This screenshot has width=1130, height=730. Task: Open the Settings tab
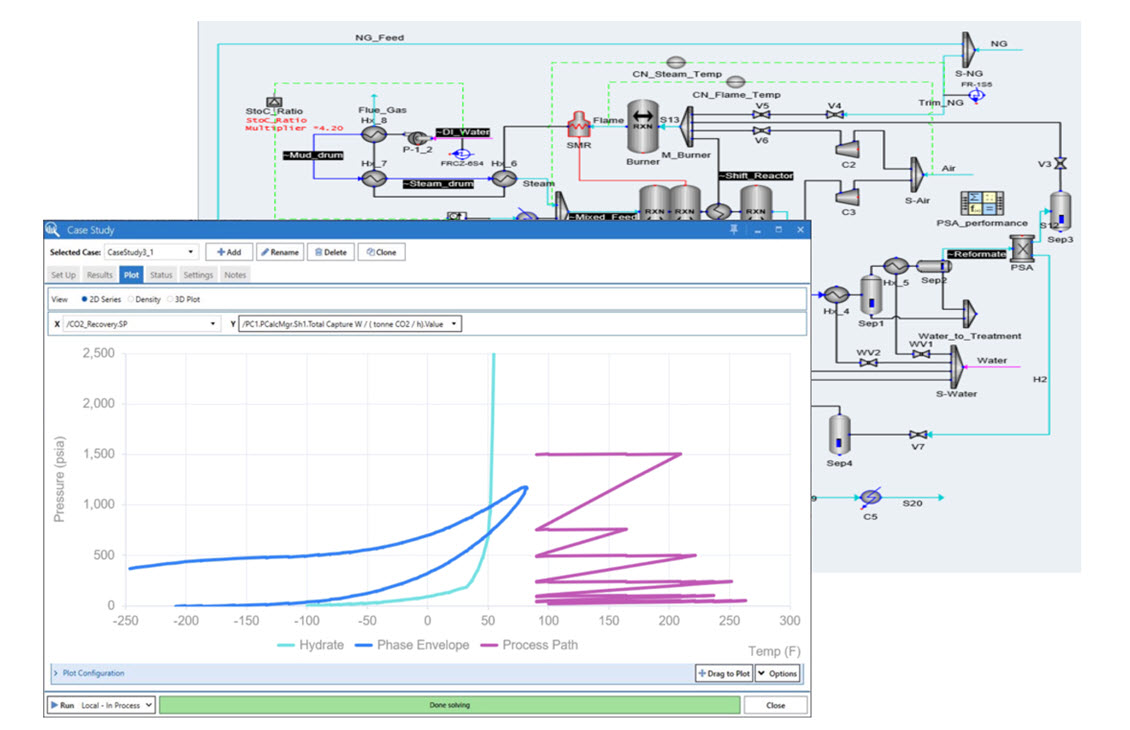pyautogui.click(x=198, y=275)
